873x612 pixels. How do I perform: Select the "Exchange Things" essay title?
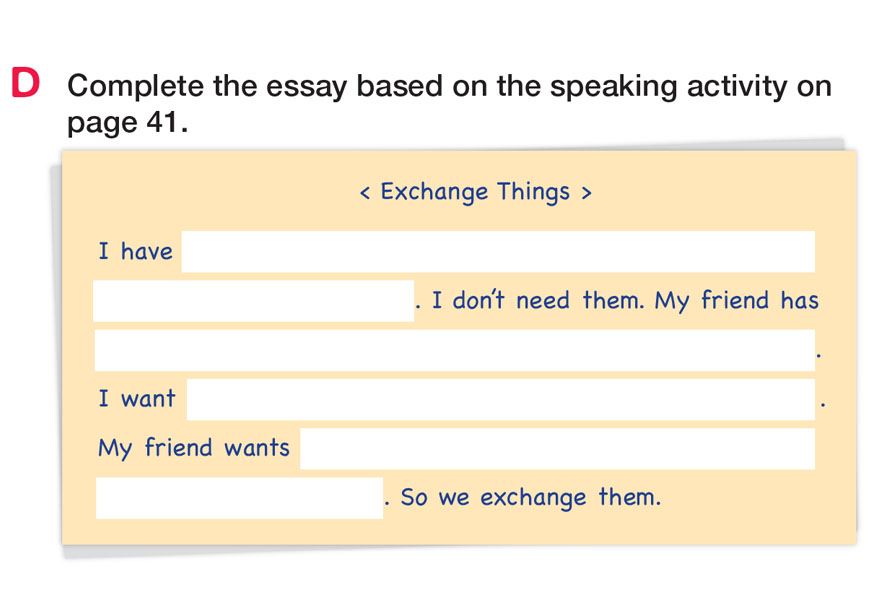(x=475, y=191)
